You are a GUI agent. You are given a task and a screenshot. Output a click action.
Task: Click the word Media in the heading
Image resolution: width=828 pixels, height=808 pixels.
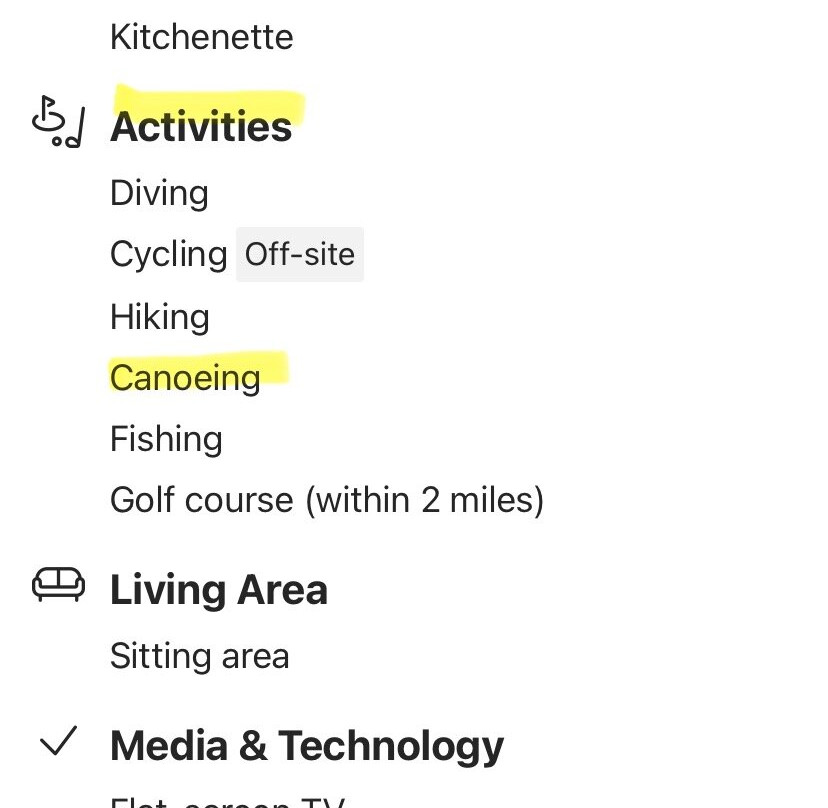tap(169, 746)
